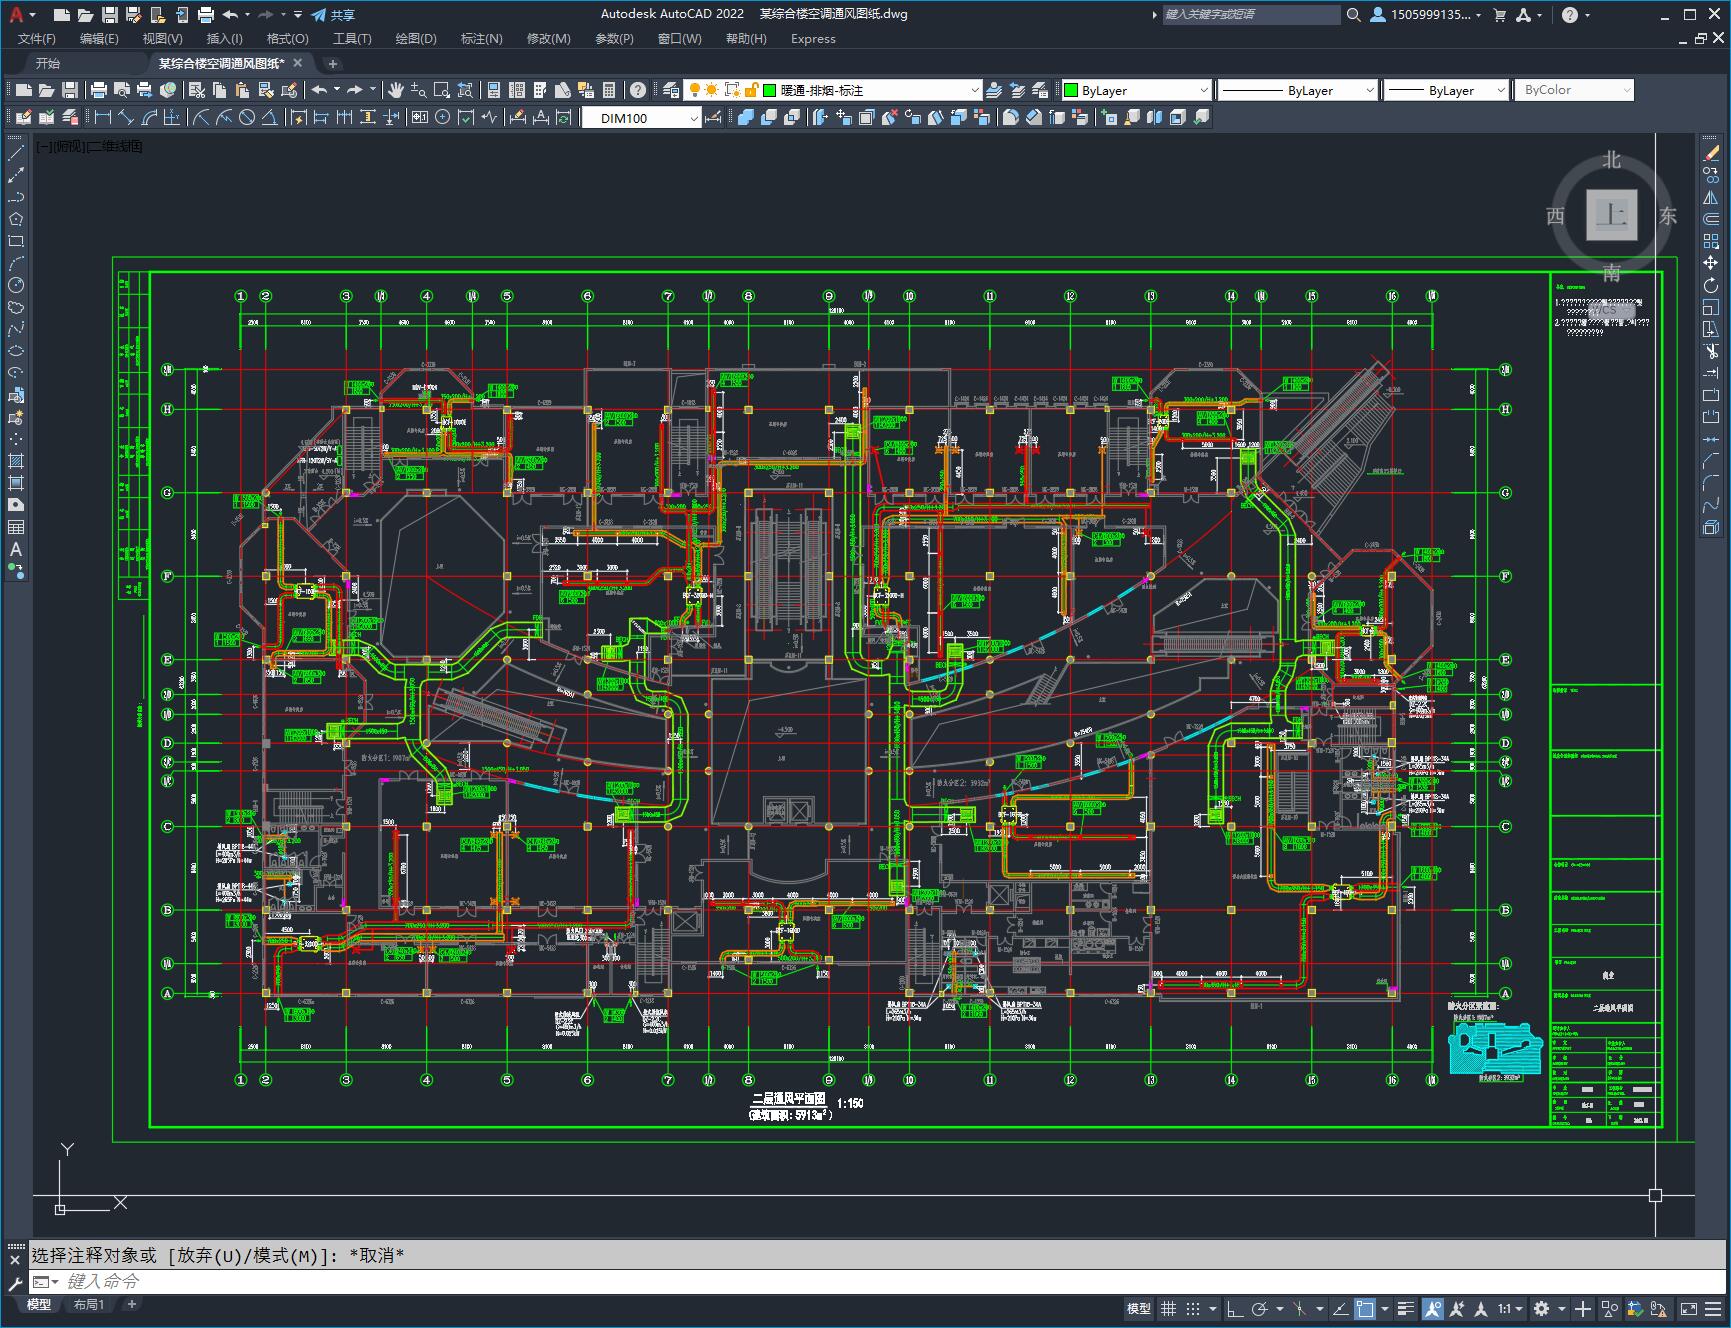Toggle lineweight display in status bar
The height and width of the screenshot is (1328, 1731).
pyautogui.click(x=1406, y=1308)
